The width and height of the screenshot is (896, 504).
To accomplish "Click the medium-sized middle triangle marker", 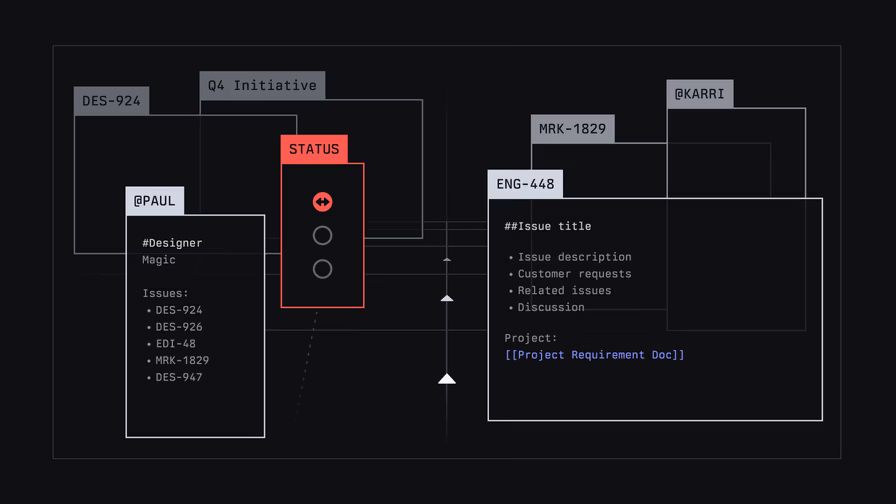I will point(447,298).
